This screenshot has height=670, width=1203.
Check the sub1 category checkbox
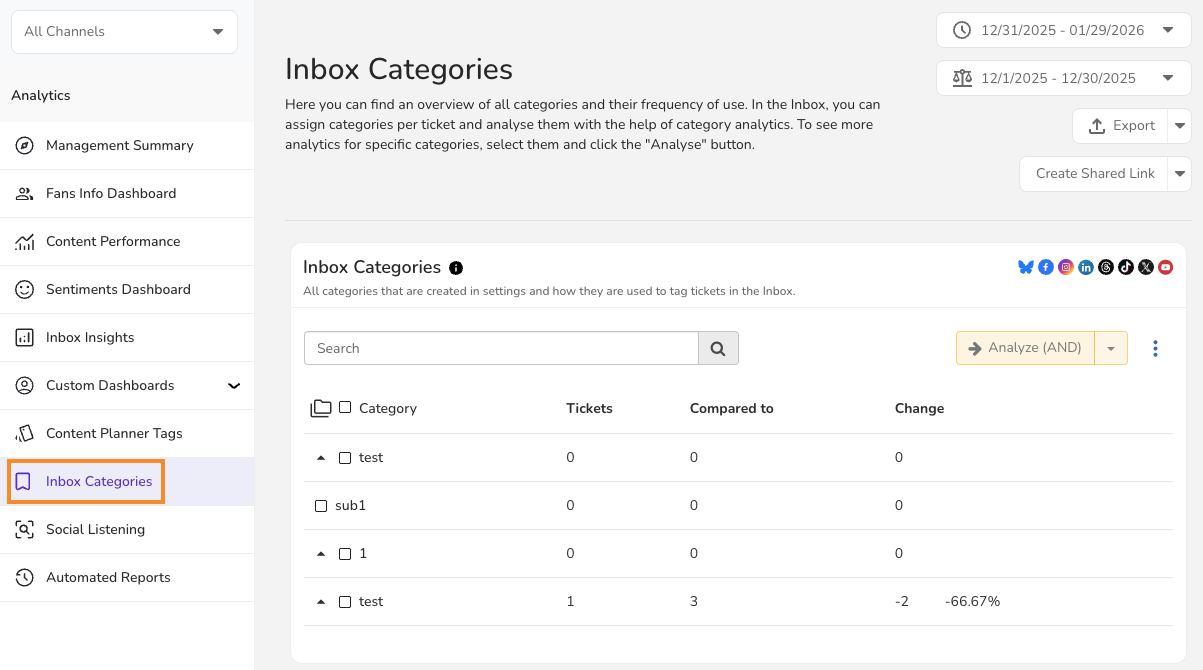[321, 506]
